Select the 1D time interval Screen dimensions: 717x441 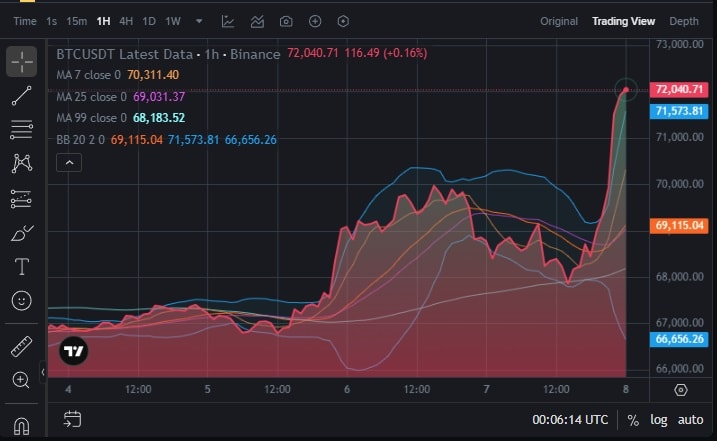pos(149,21)
